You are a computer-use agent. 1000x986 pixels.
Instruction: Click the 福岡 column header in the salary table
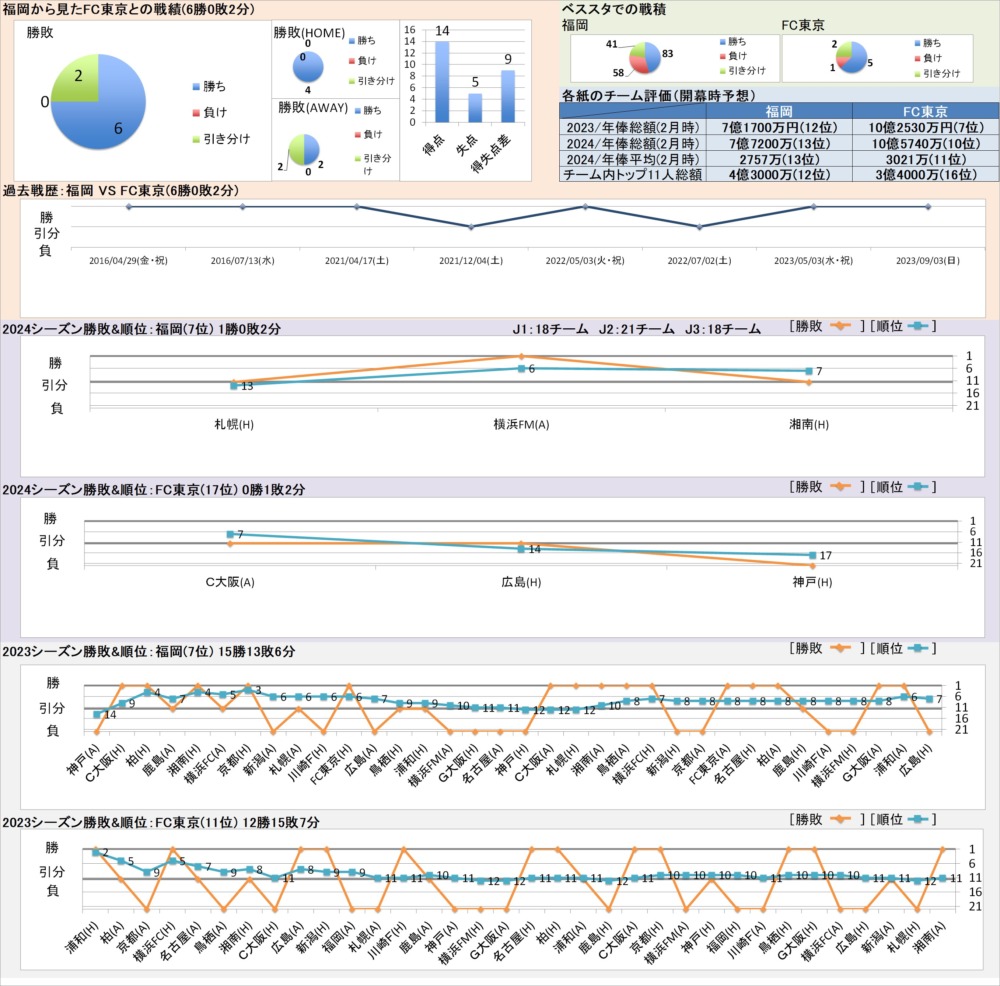tap(779, 112)
